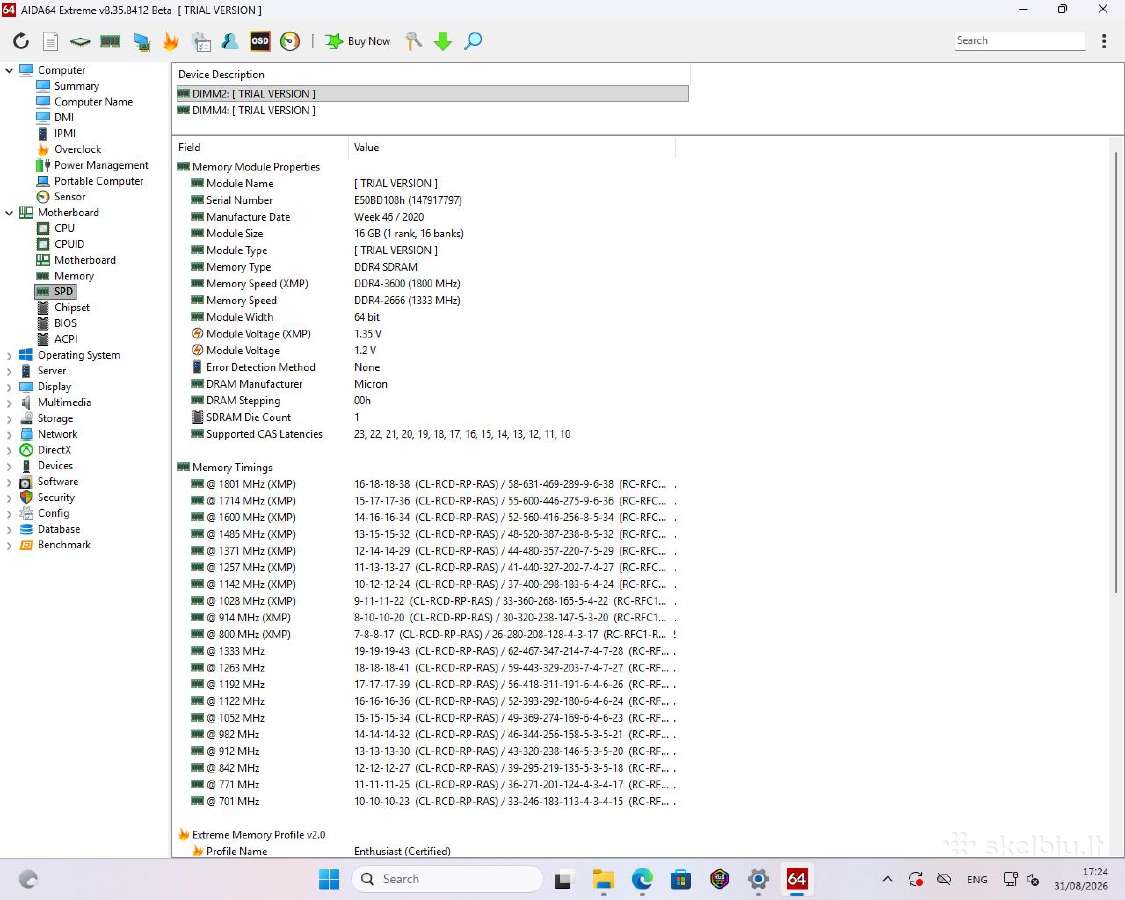This screenshot has height=900, width=1125.
Task: Open Power Management page
Action: [101, 165]
